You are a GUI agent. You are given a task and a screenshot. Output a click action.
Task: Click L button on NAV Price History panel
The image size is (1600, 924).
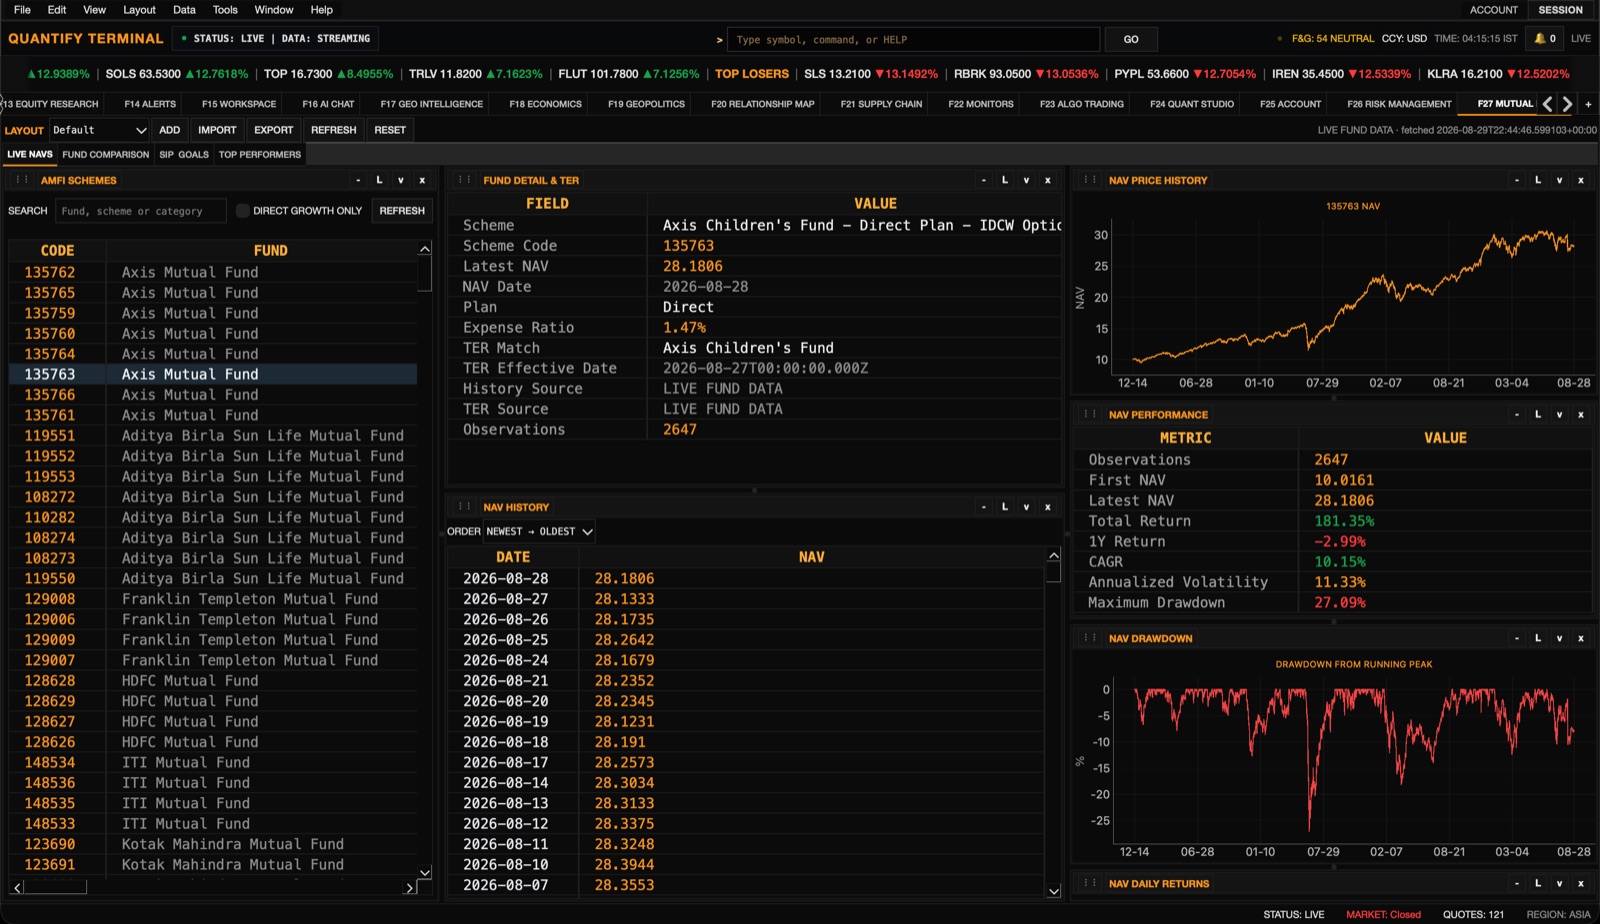[x=1538, y=180]
